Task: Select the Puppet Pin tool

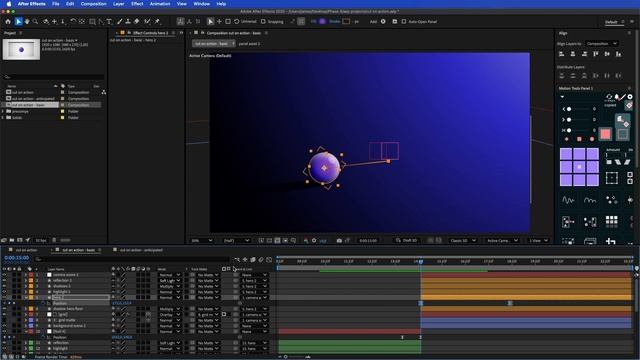Action: (158, 21)
